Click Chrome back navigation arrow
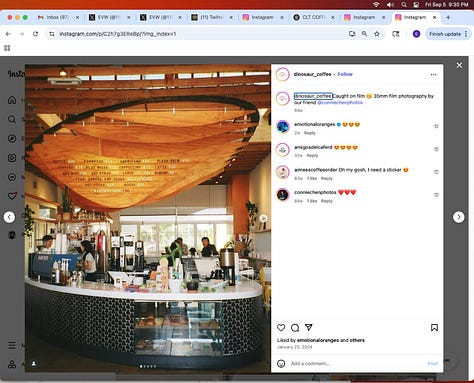 tap(8, 34)
